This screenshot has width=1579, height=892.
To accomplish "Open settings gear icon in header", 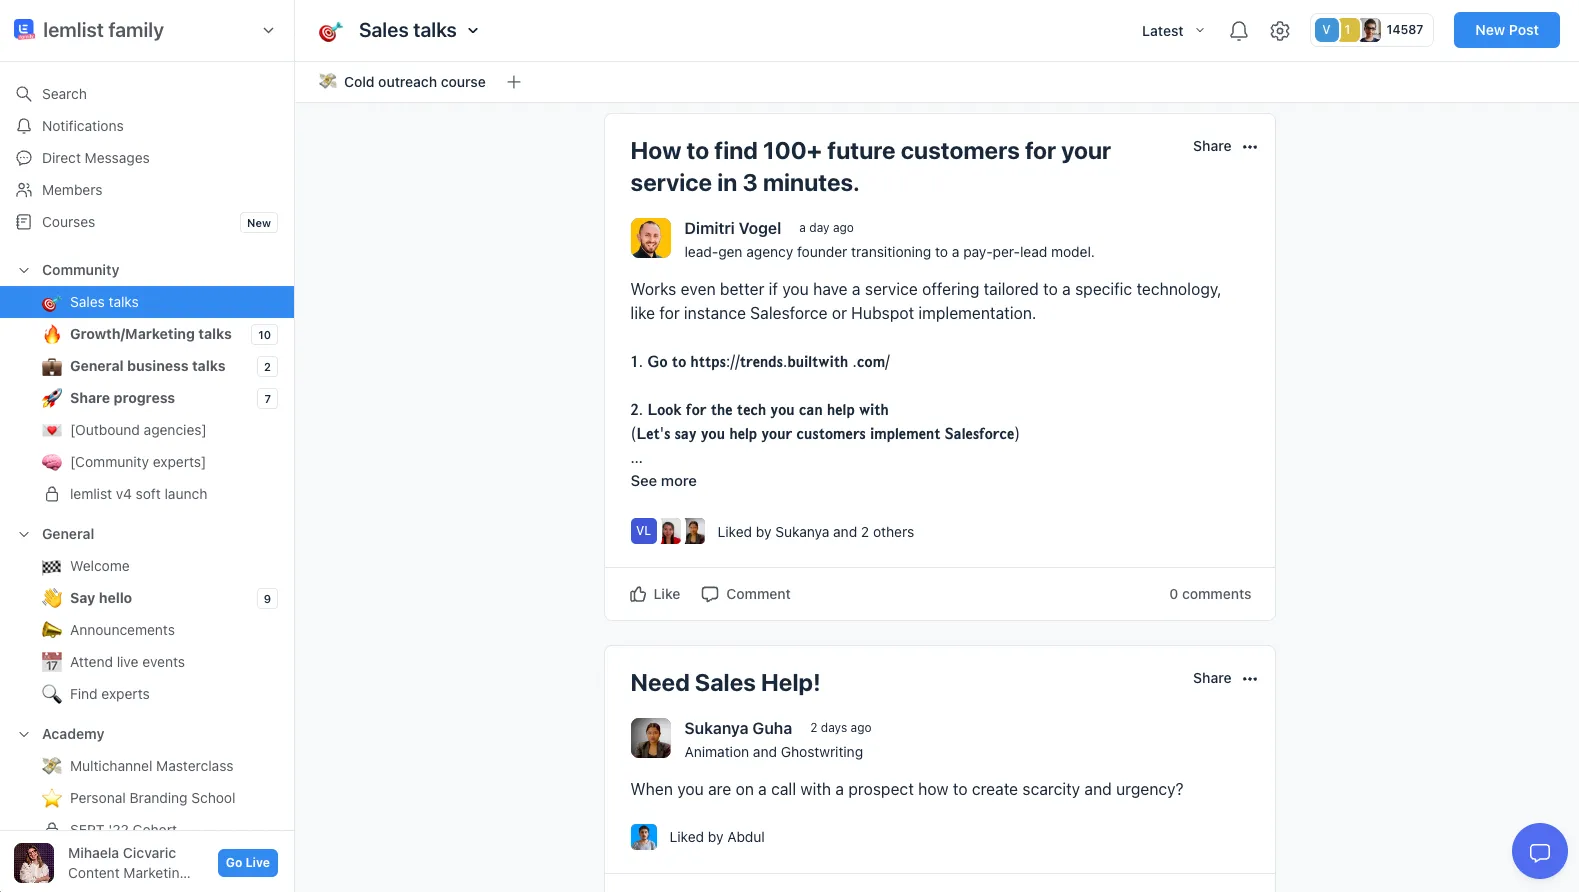I will (x=1280, y=31).
